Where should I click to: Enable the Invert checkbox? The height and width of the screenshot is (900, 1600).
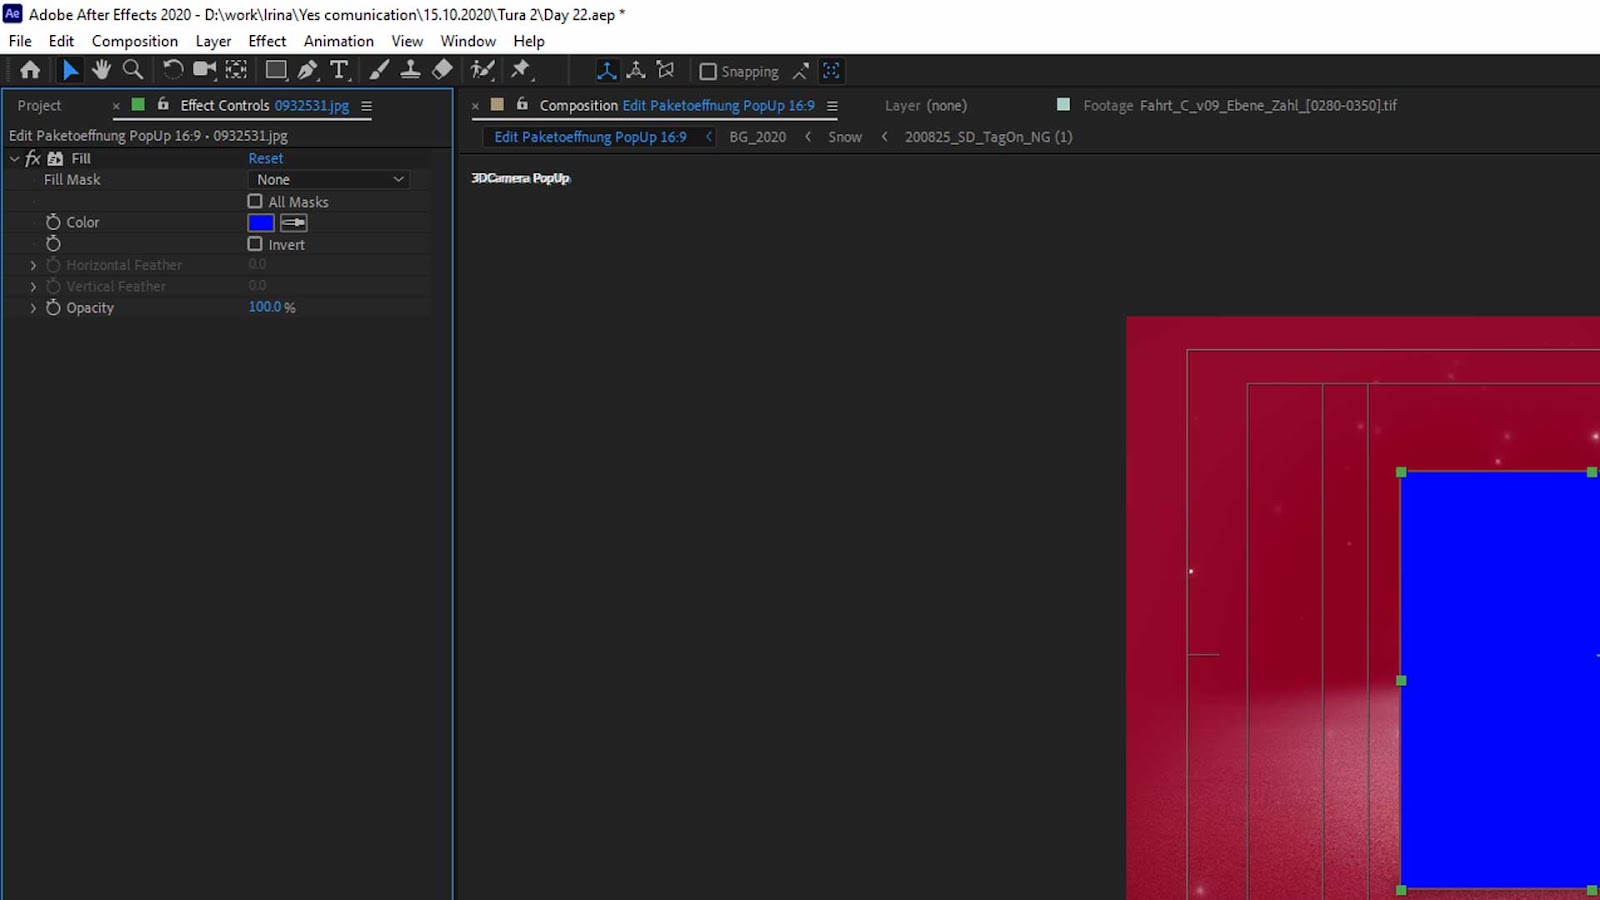tap(255, 244)
